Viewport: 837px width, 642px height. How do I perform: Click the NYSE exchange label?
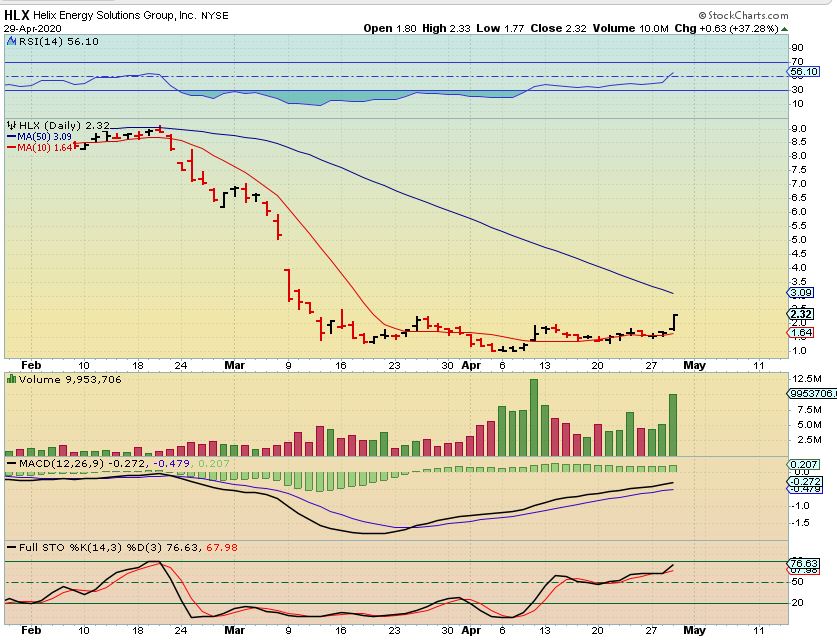[215, 16]
